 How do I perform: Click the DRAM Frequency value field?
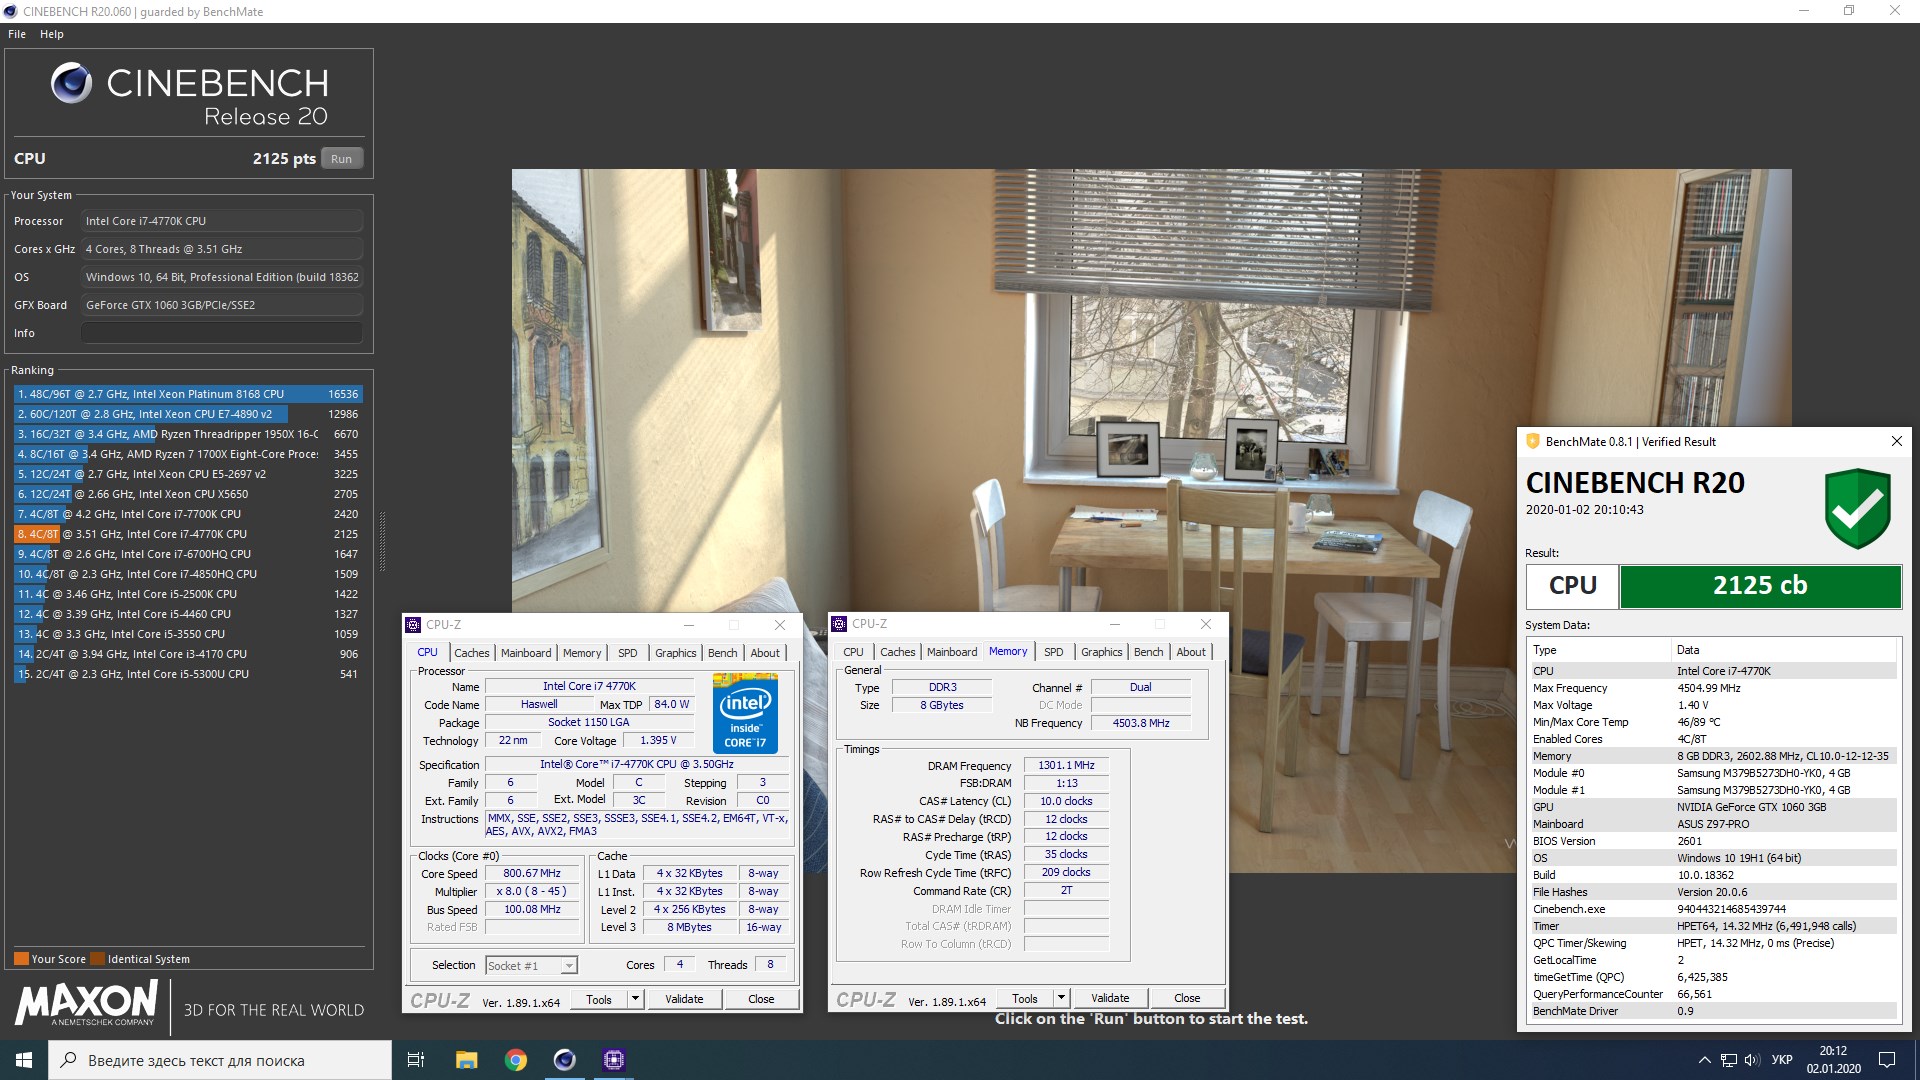(1066, 766)
